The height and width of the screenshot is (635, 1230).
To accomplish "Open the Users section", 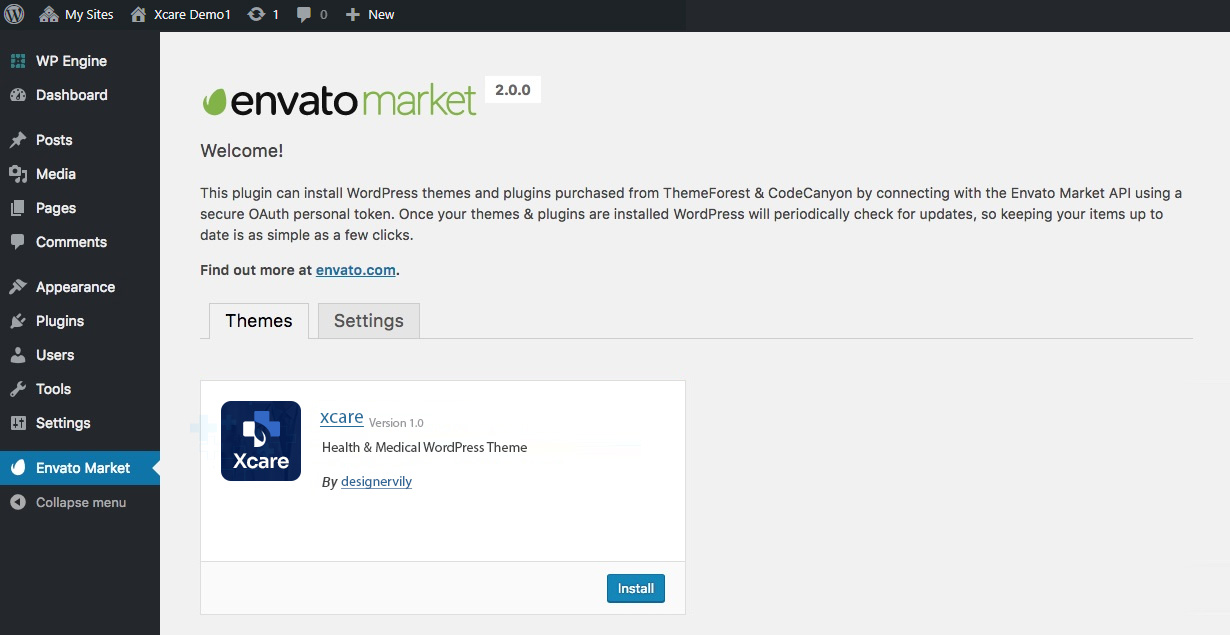I will coord(54,355).
